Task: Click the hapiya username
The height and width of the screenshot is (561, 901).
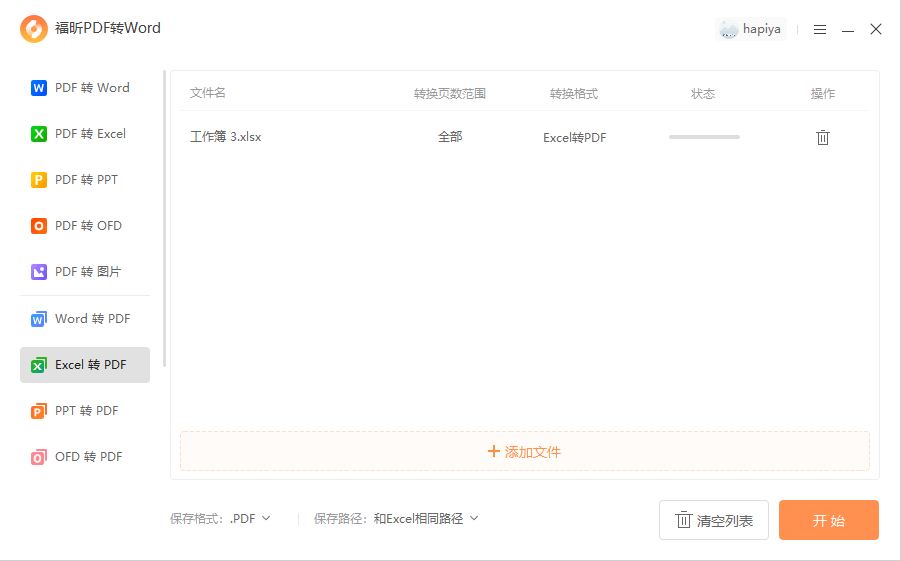Action: tap(761, 29)
